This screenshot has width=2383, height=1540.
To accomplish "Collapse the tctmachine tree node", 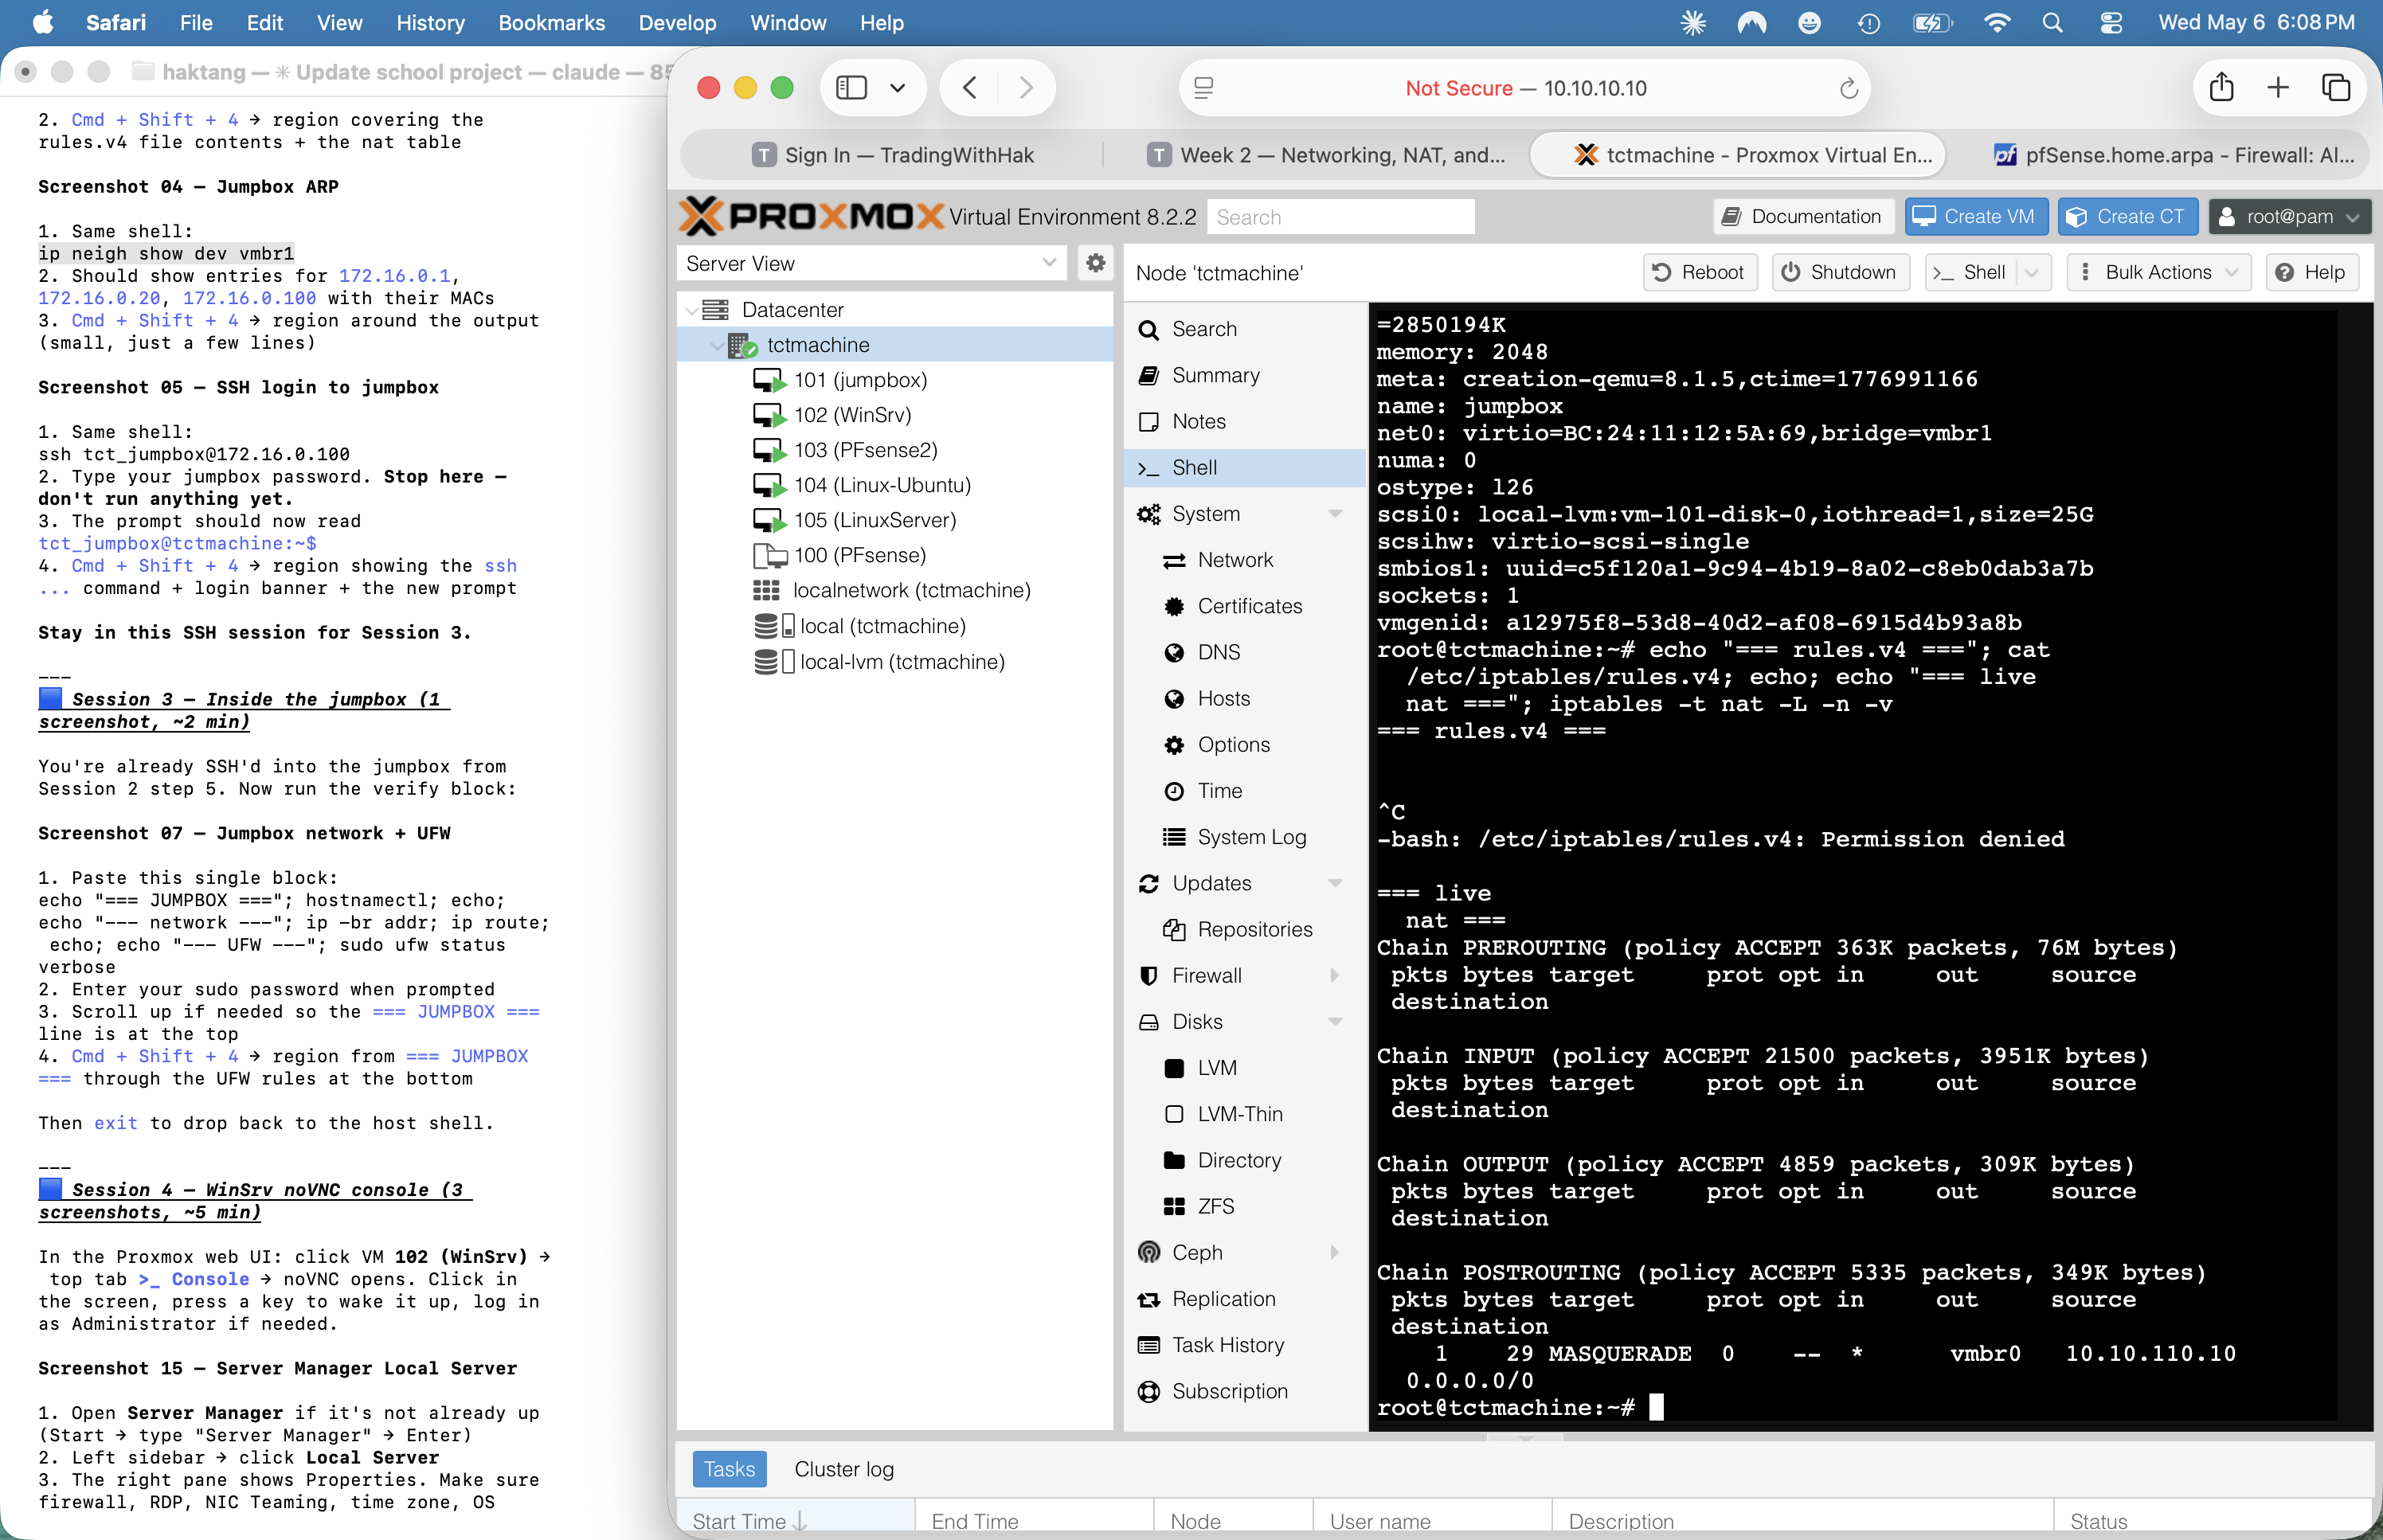I will pos(717,345).
